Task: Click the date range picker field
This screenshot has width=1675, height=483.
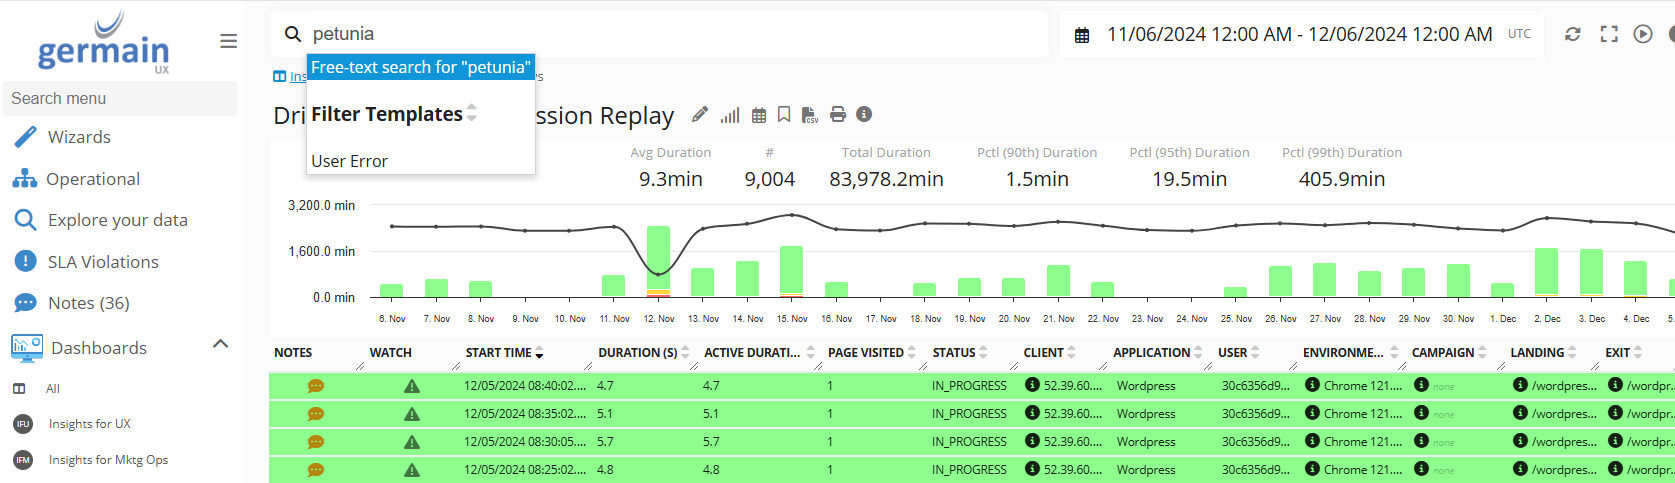Action: pos(1298,35)
